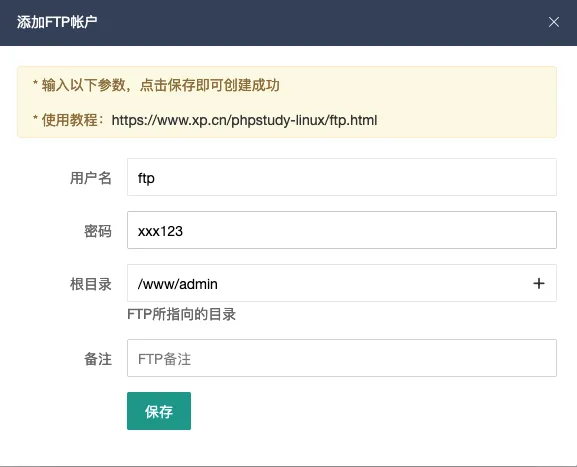Open the phpstudy-linux ftp.html tutorial link
Viewport: 577px width, 467px height.
[244, 120]
